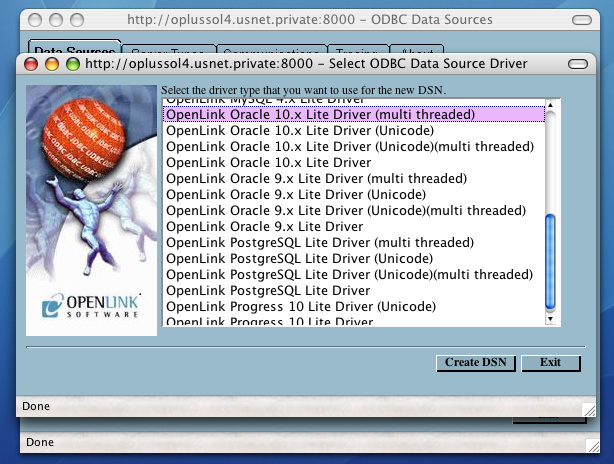Click the Create DSN button
The width and height of the screenshot is (614, 464).
476,363
